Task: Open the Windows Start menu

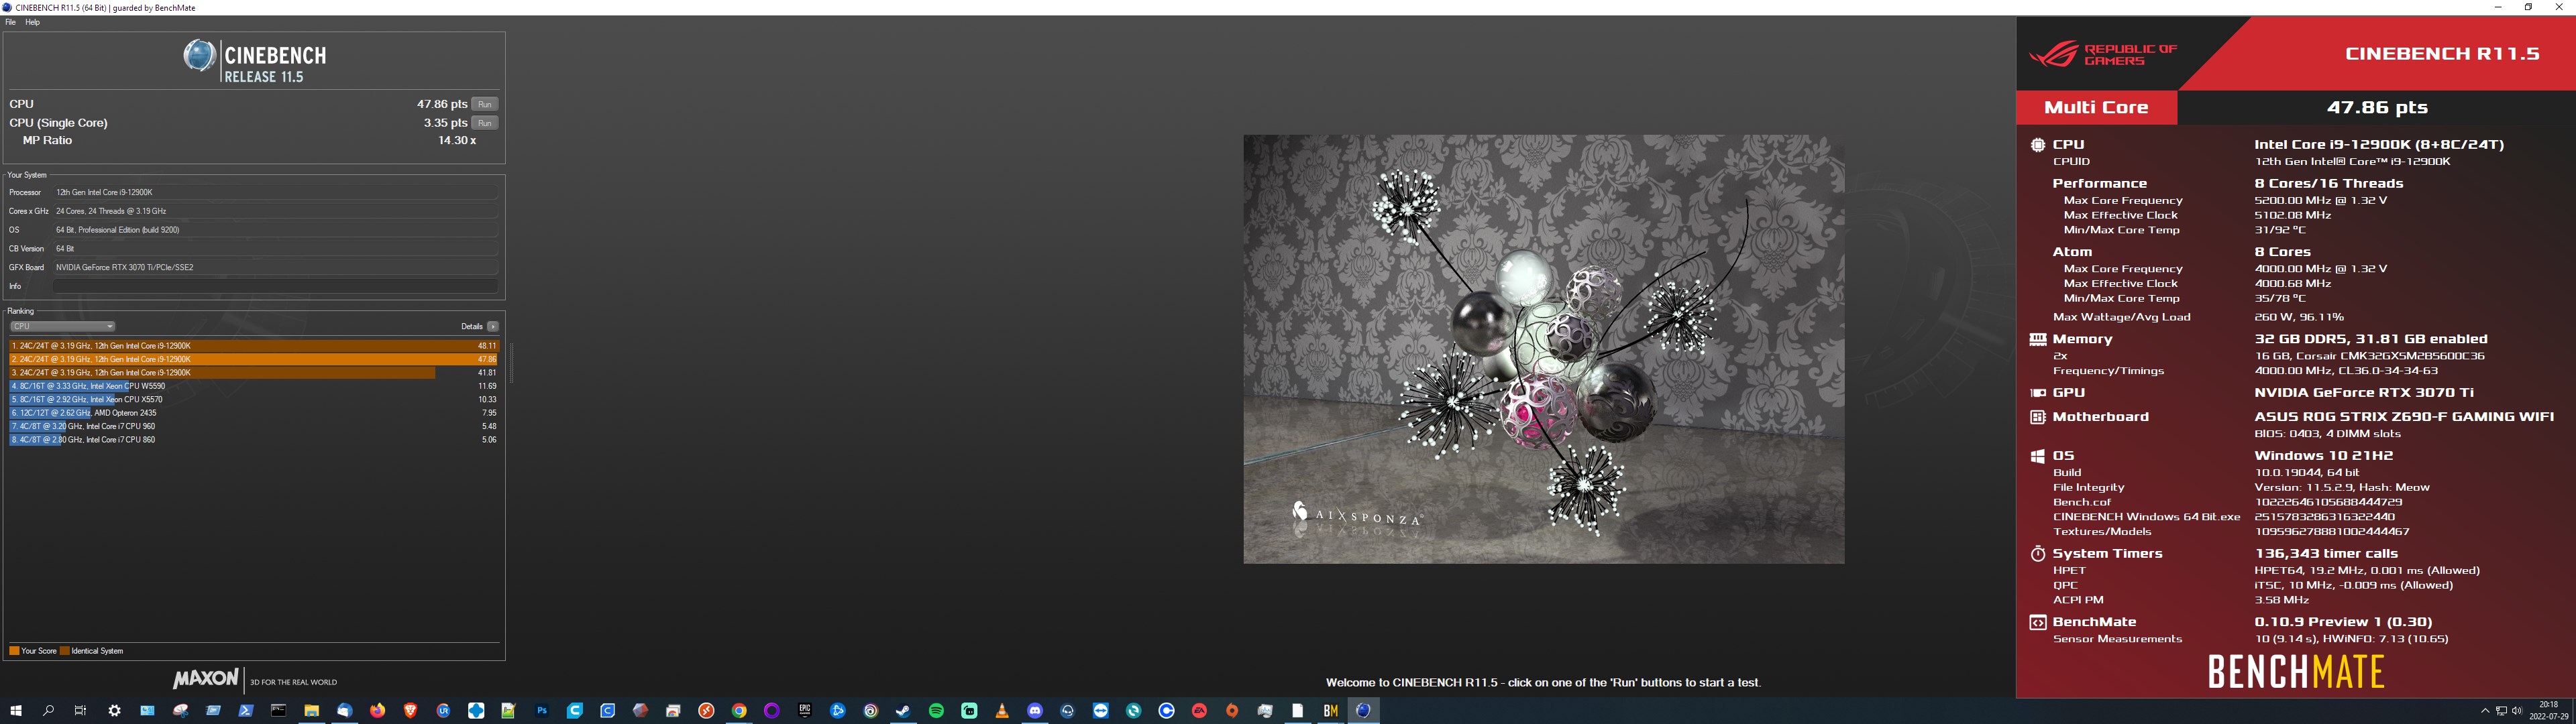Action: [15, 711]
